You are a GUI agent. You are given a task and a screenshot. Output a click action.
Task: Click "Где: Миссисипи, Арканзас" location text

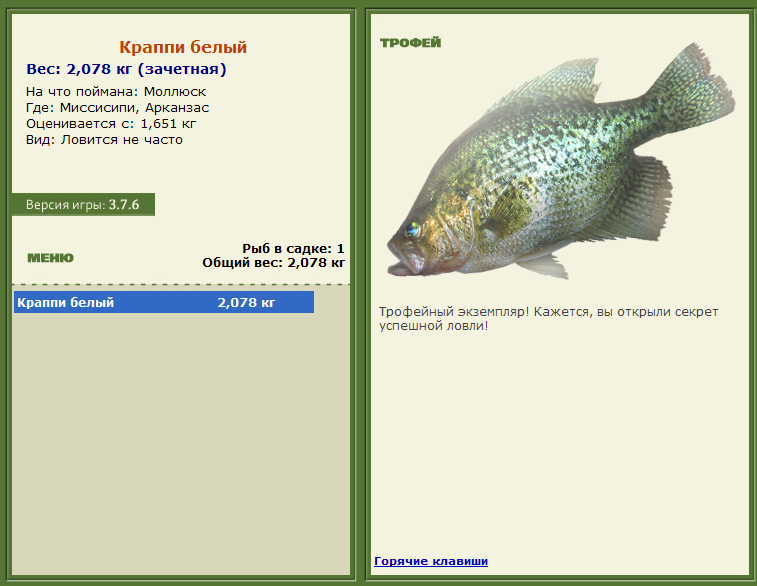(117, 108)
